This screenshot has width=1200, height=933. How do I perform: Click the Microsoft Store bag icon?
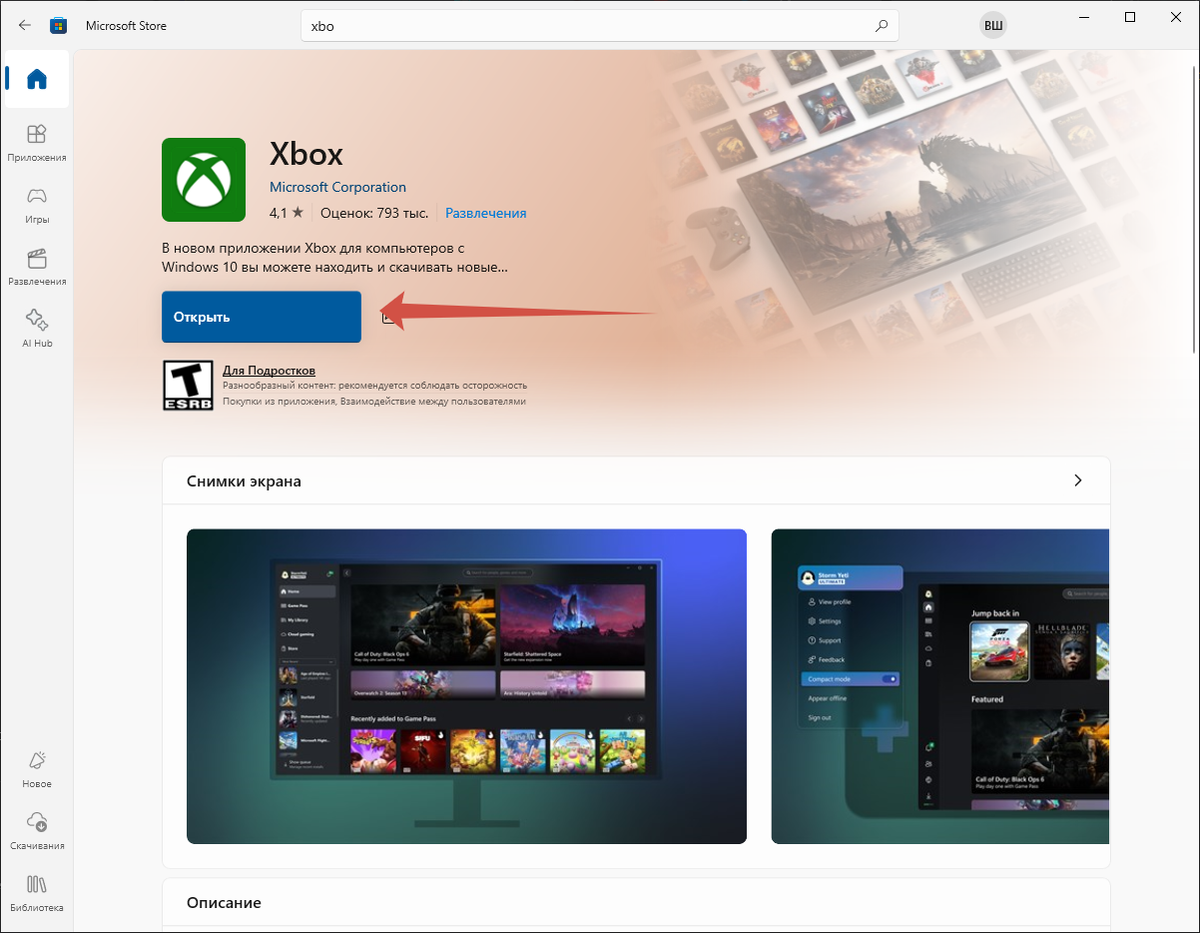click(x=58, y=25)
